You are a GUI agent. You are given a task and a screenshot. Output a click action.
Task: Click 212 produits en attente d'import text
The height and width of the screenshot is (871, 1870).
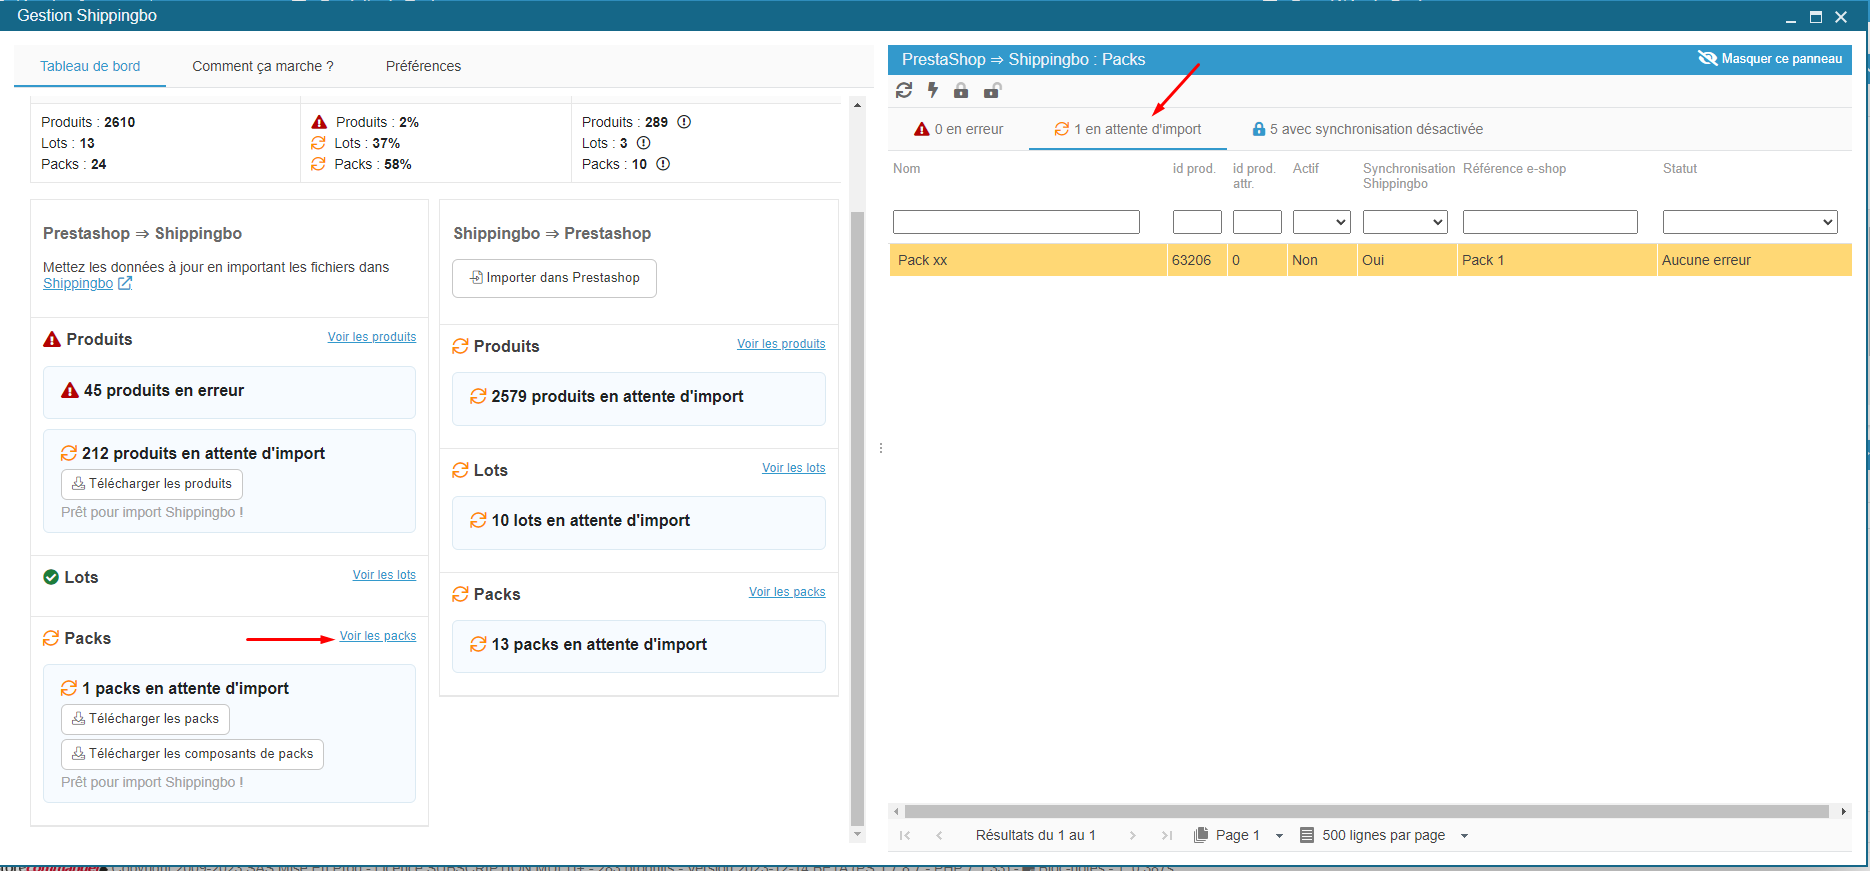pos(203,454)
